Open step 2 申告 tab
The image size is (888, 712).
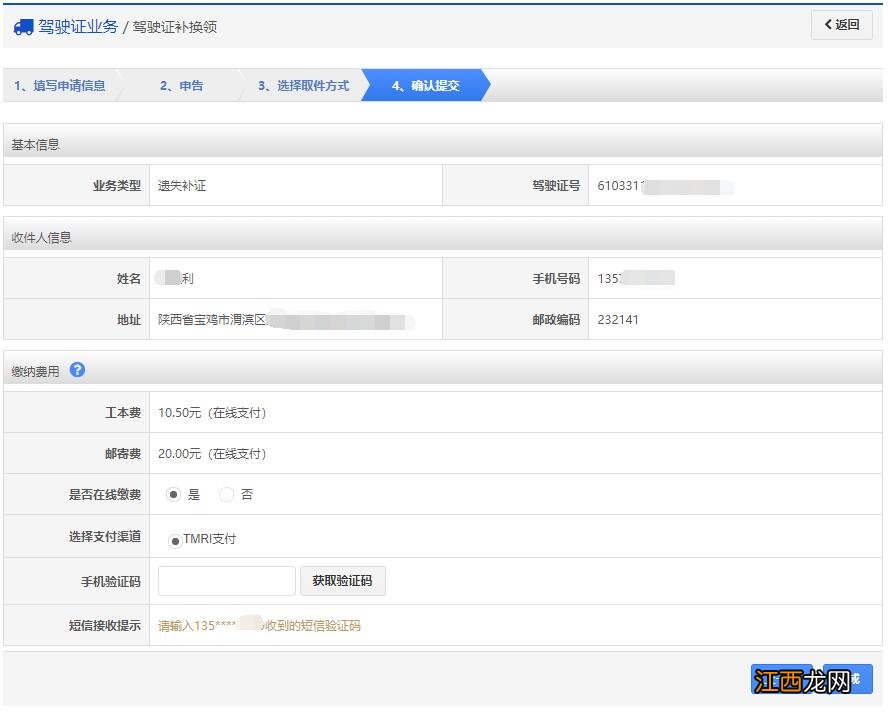click(180, 85)
